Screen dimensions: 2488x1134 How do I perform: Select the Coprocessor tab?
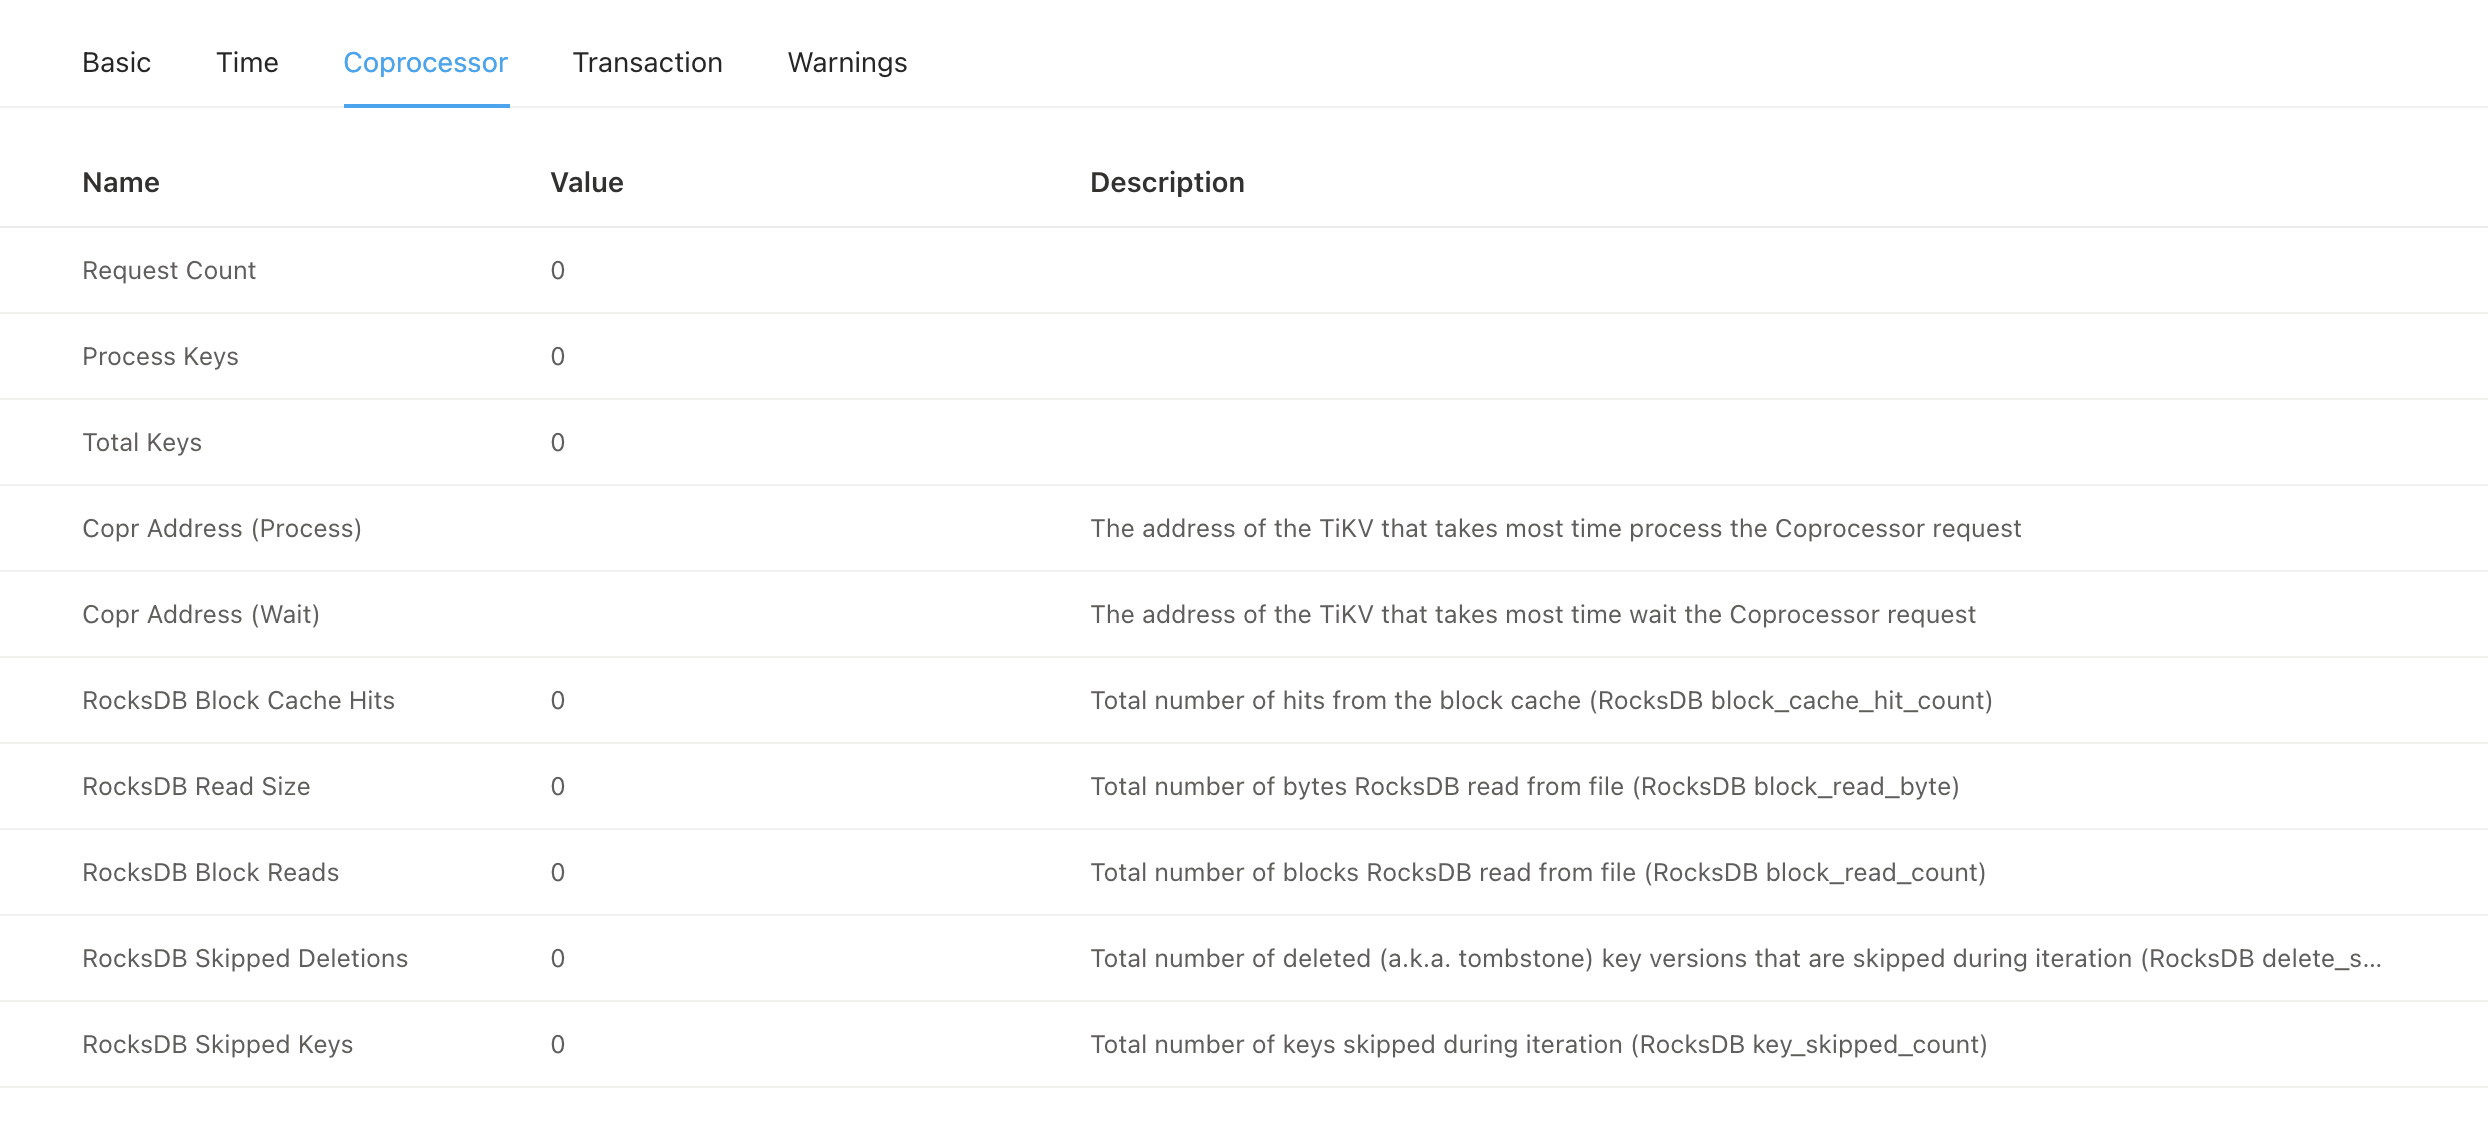pos(426,63)
